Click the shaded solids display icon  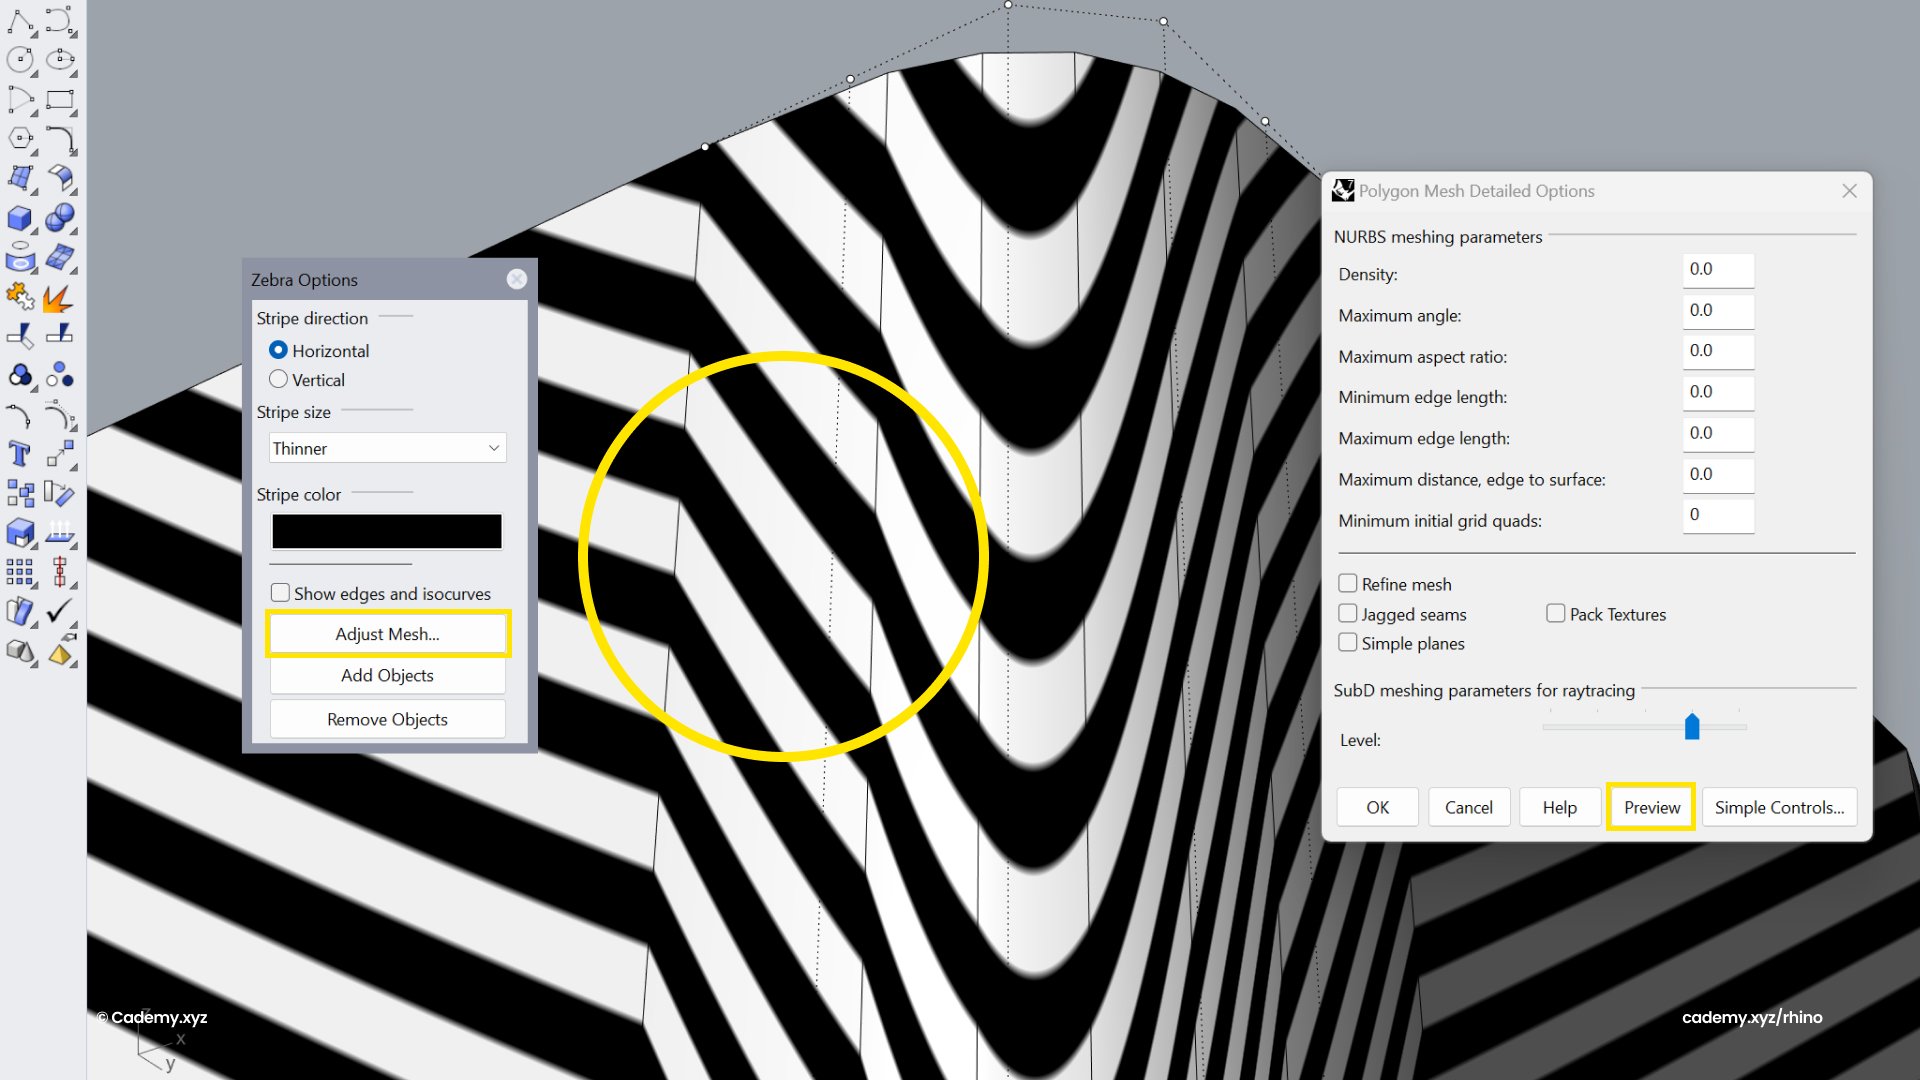click(x=20, y=652)
